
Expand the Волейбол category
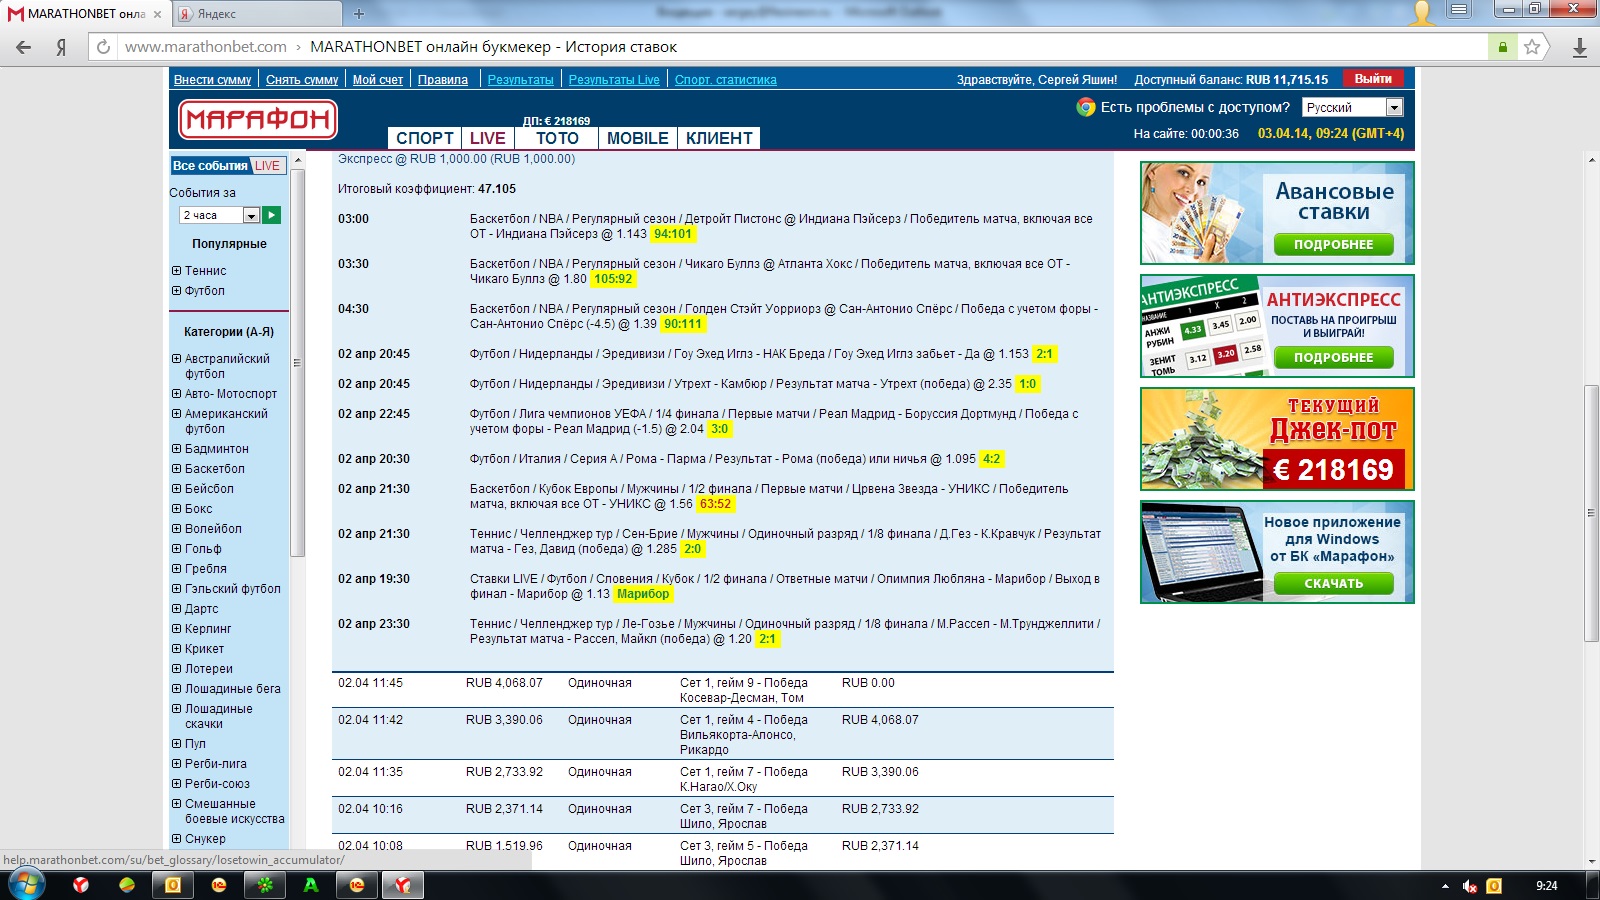click(176, 529)
